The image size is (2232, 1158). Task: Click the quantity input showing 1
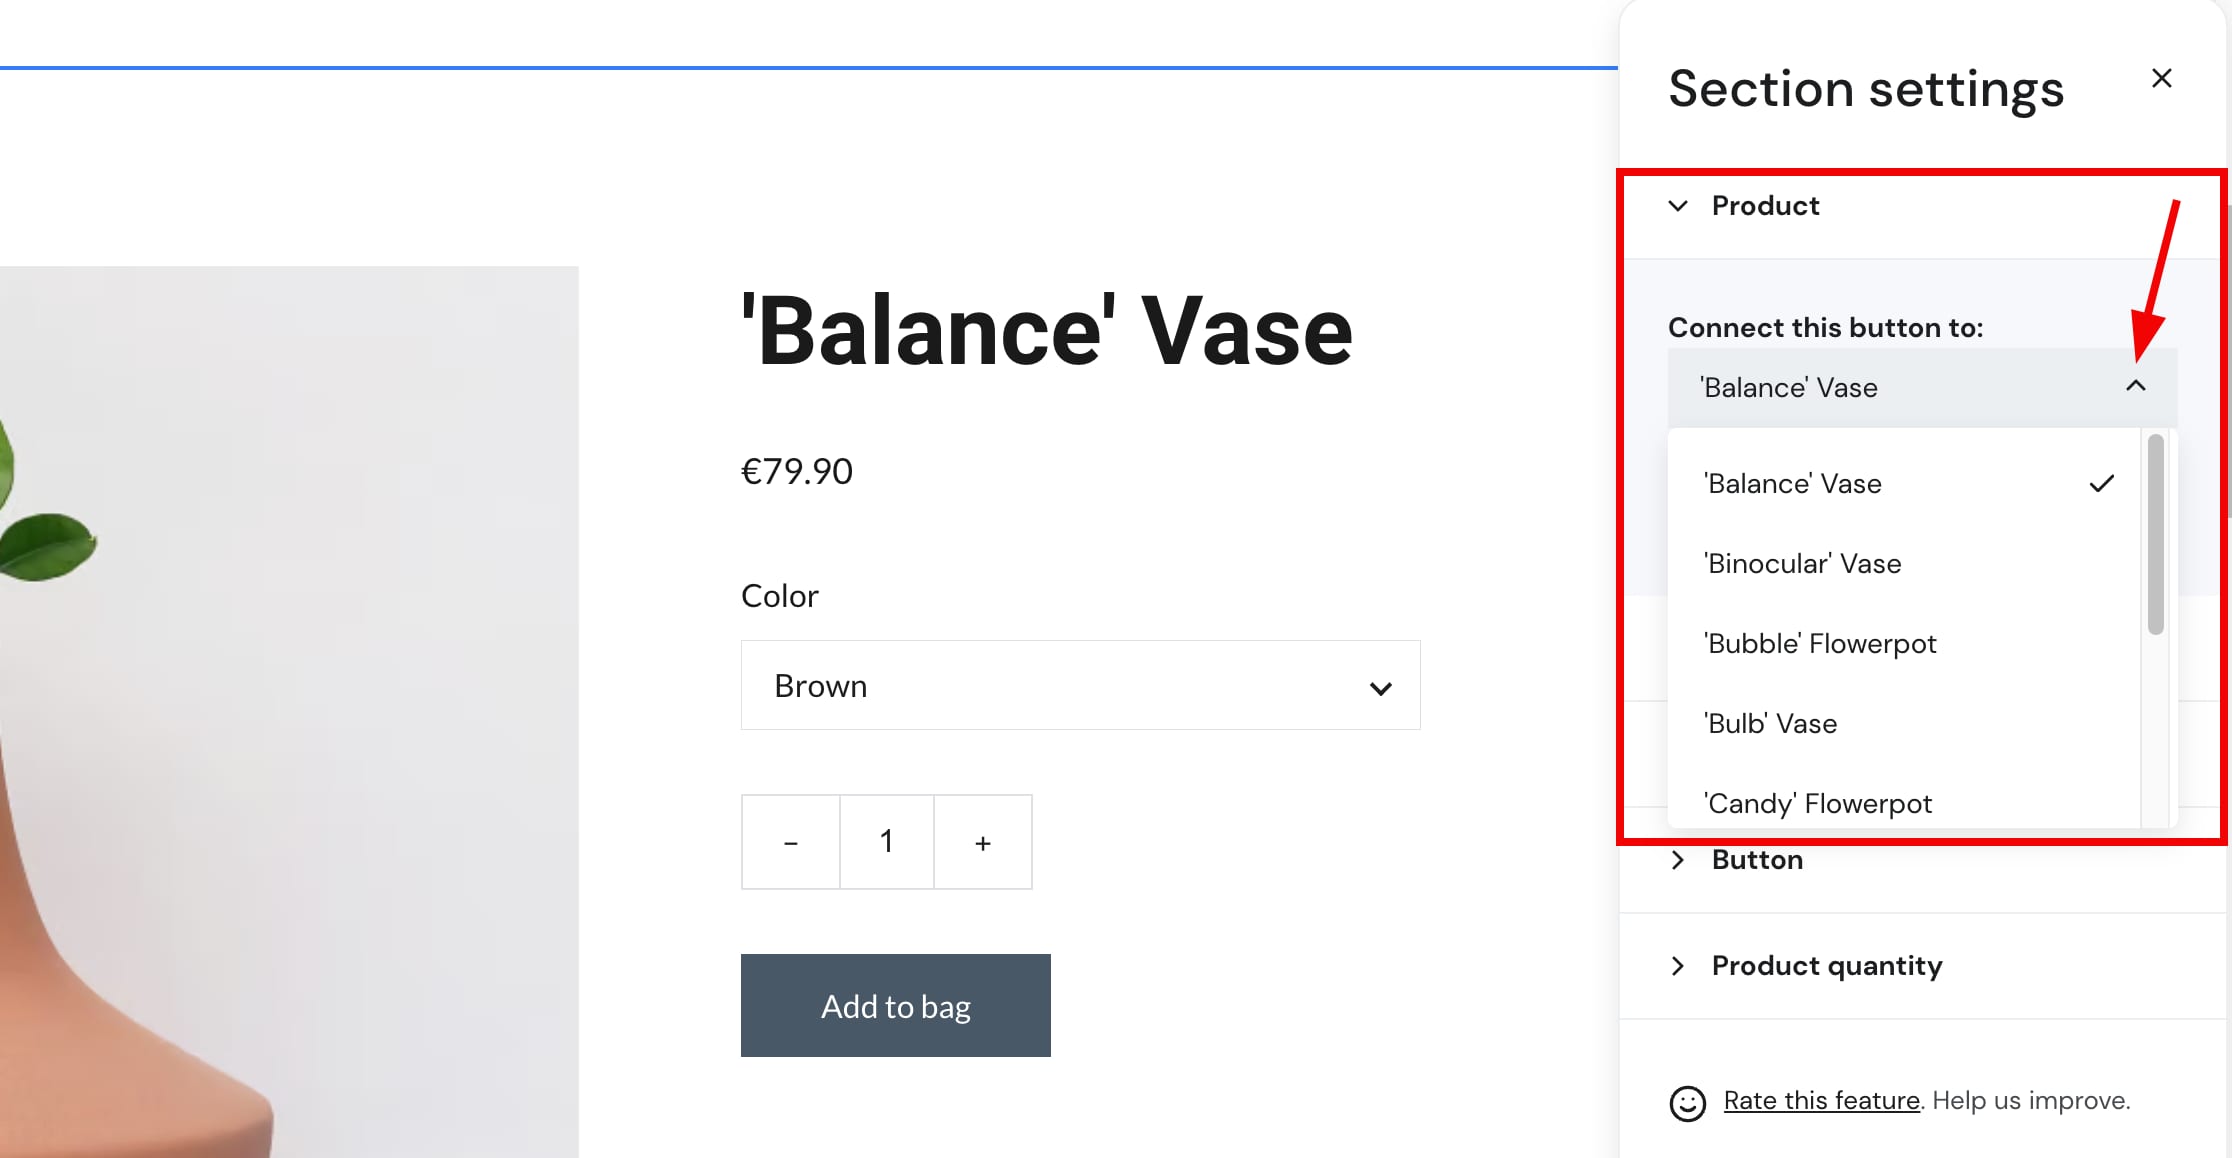coord(886,842)
